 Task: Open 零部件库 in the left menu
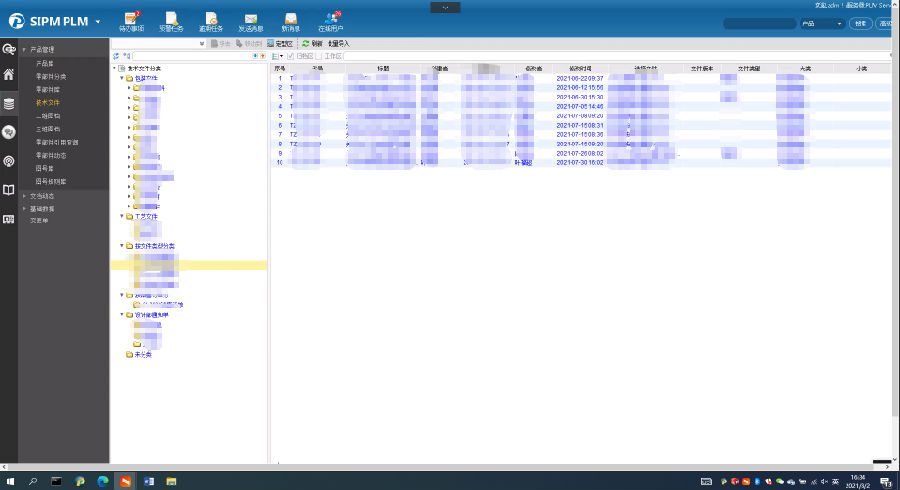tap(47, 90)
